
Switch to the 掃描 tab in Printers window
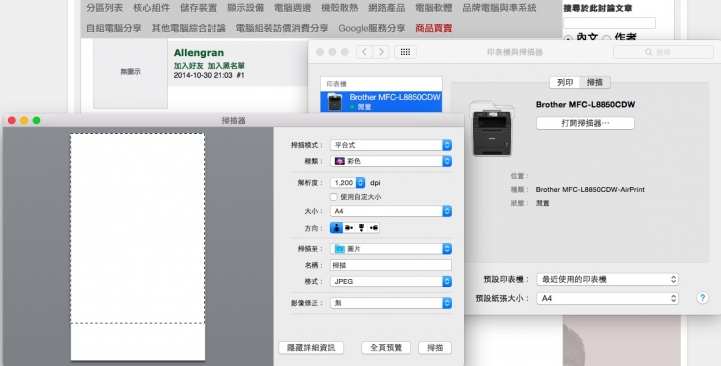click(x=595, y=82)
